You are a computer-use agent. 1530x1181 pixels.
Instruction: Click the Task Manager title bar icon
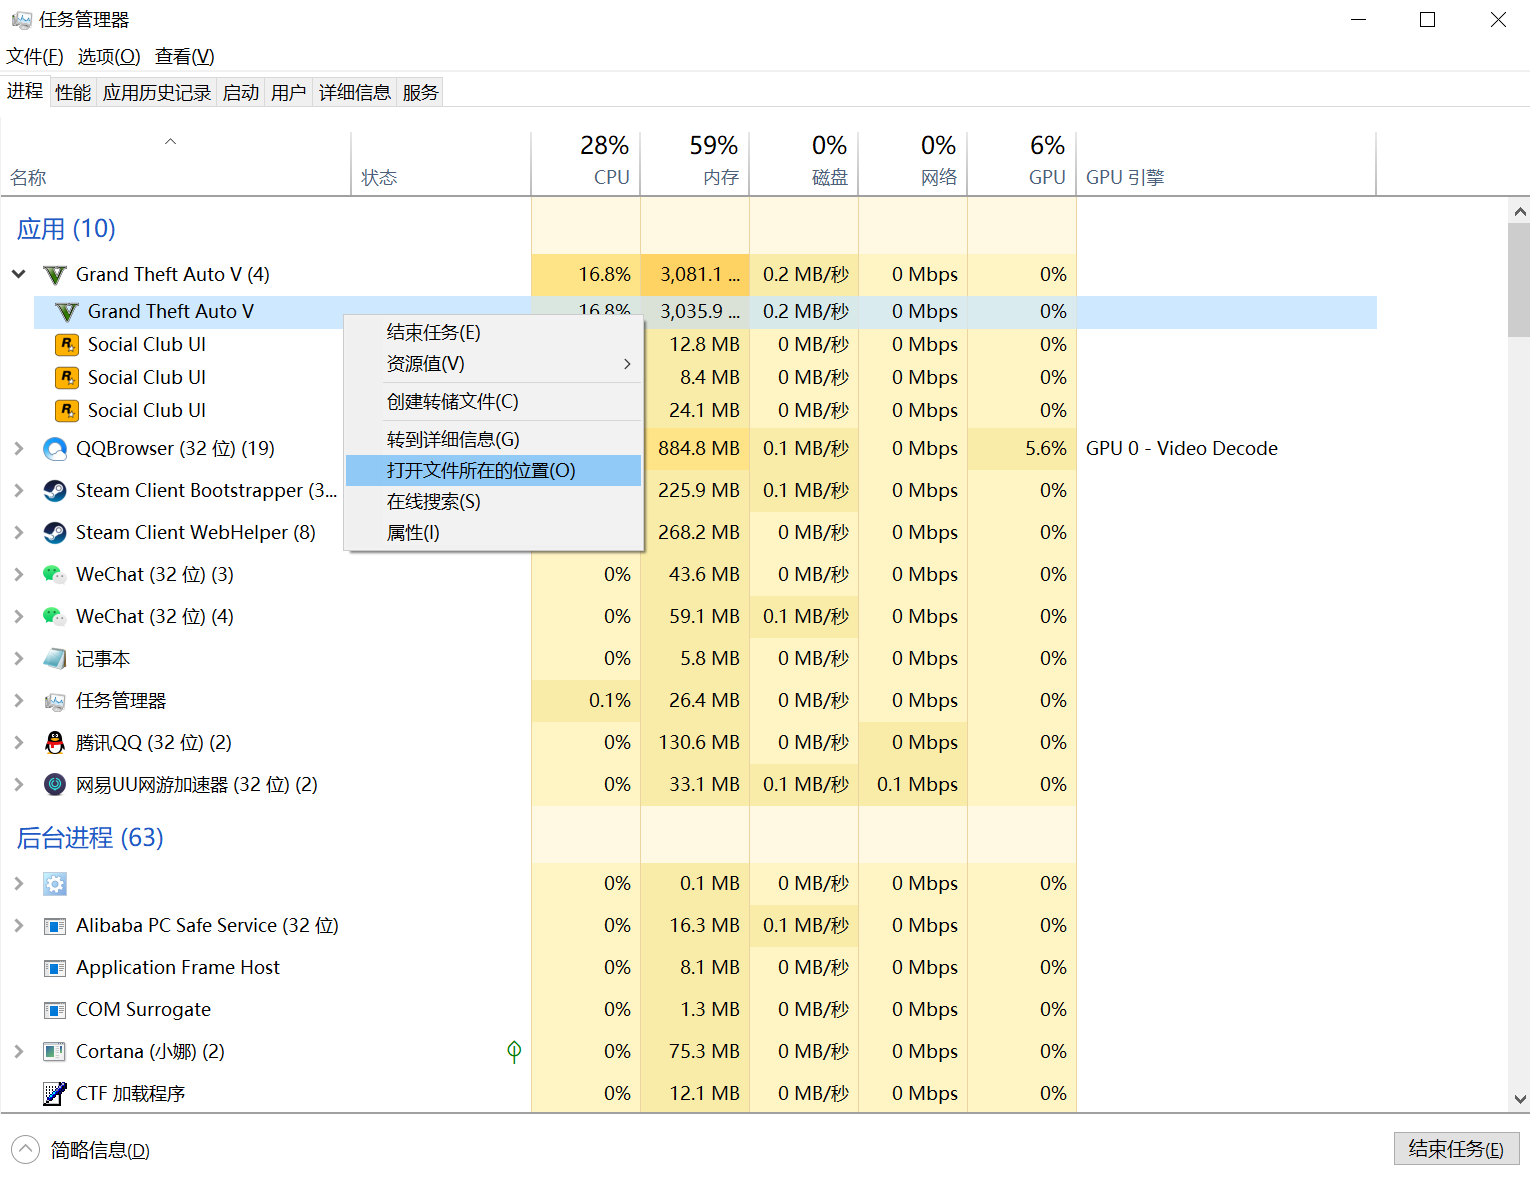point(21,20)
